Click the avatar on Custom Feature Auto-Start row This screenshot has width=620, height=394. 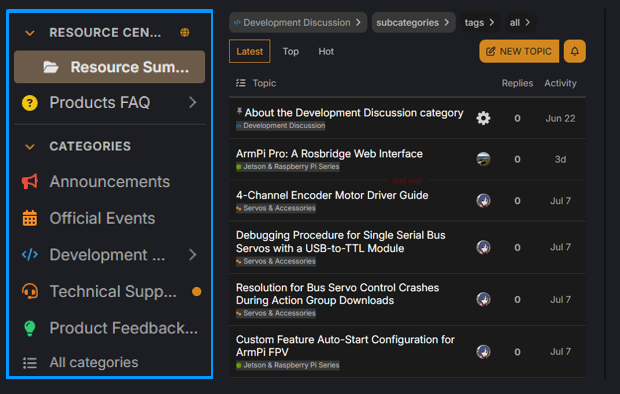(x=483, y=352)
